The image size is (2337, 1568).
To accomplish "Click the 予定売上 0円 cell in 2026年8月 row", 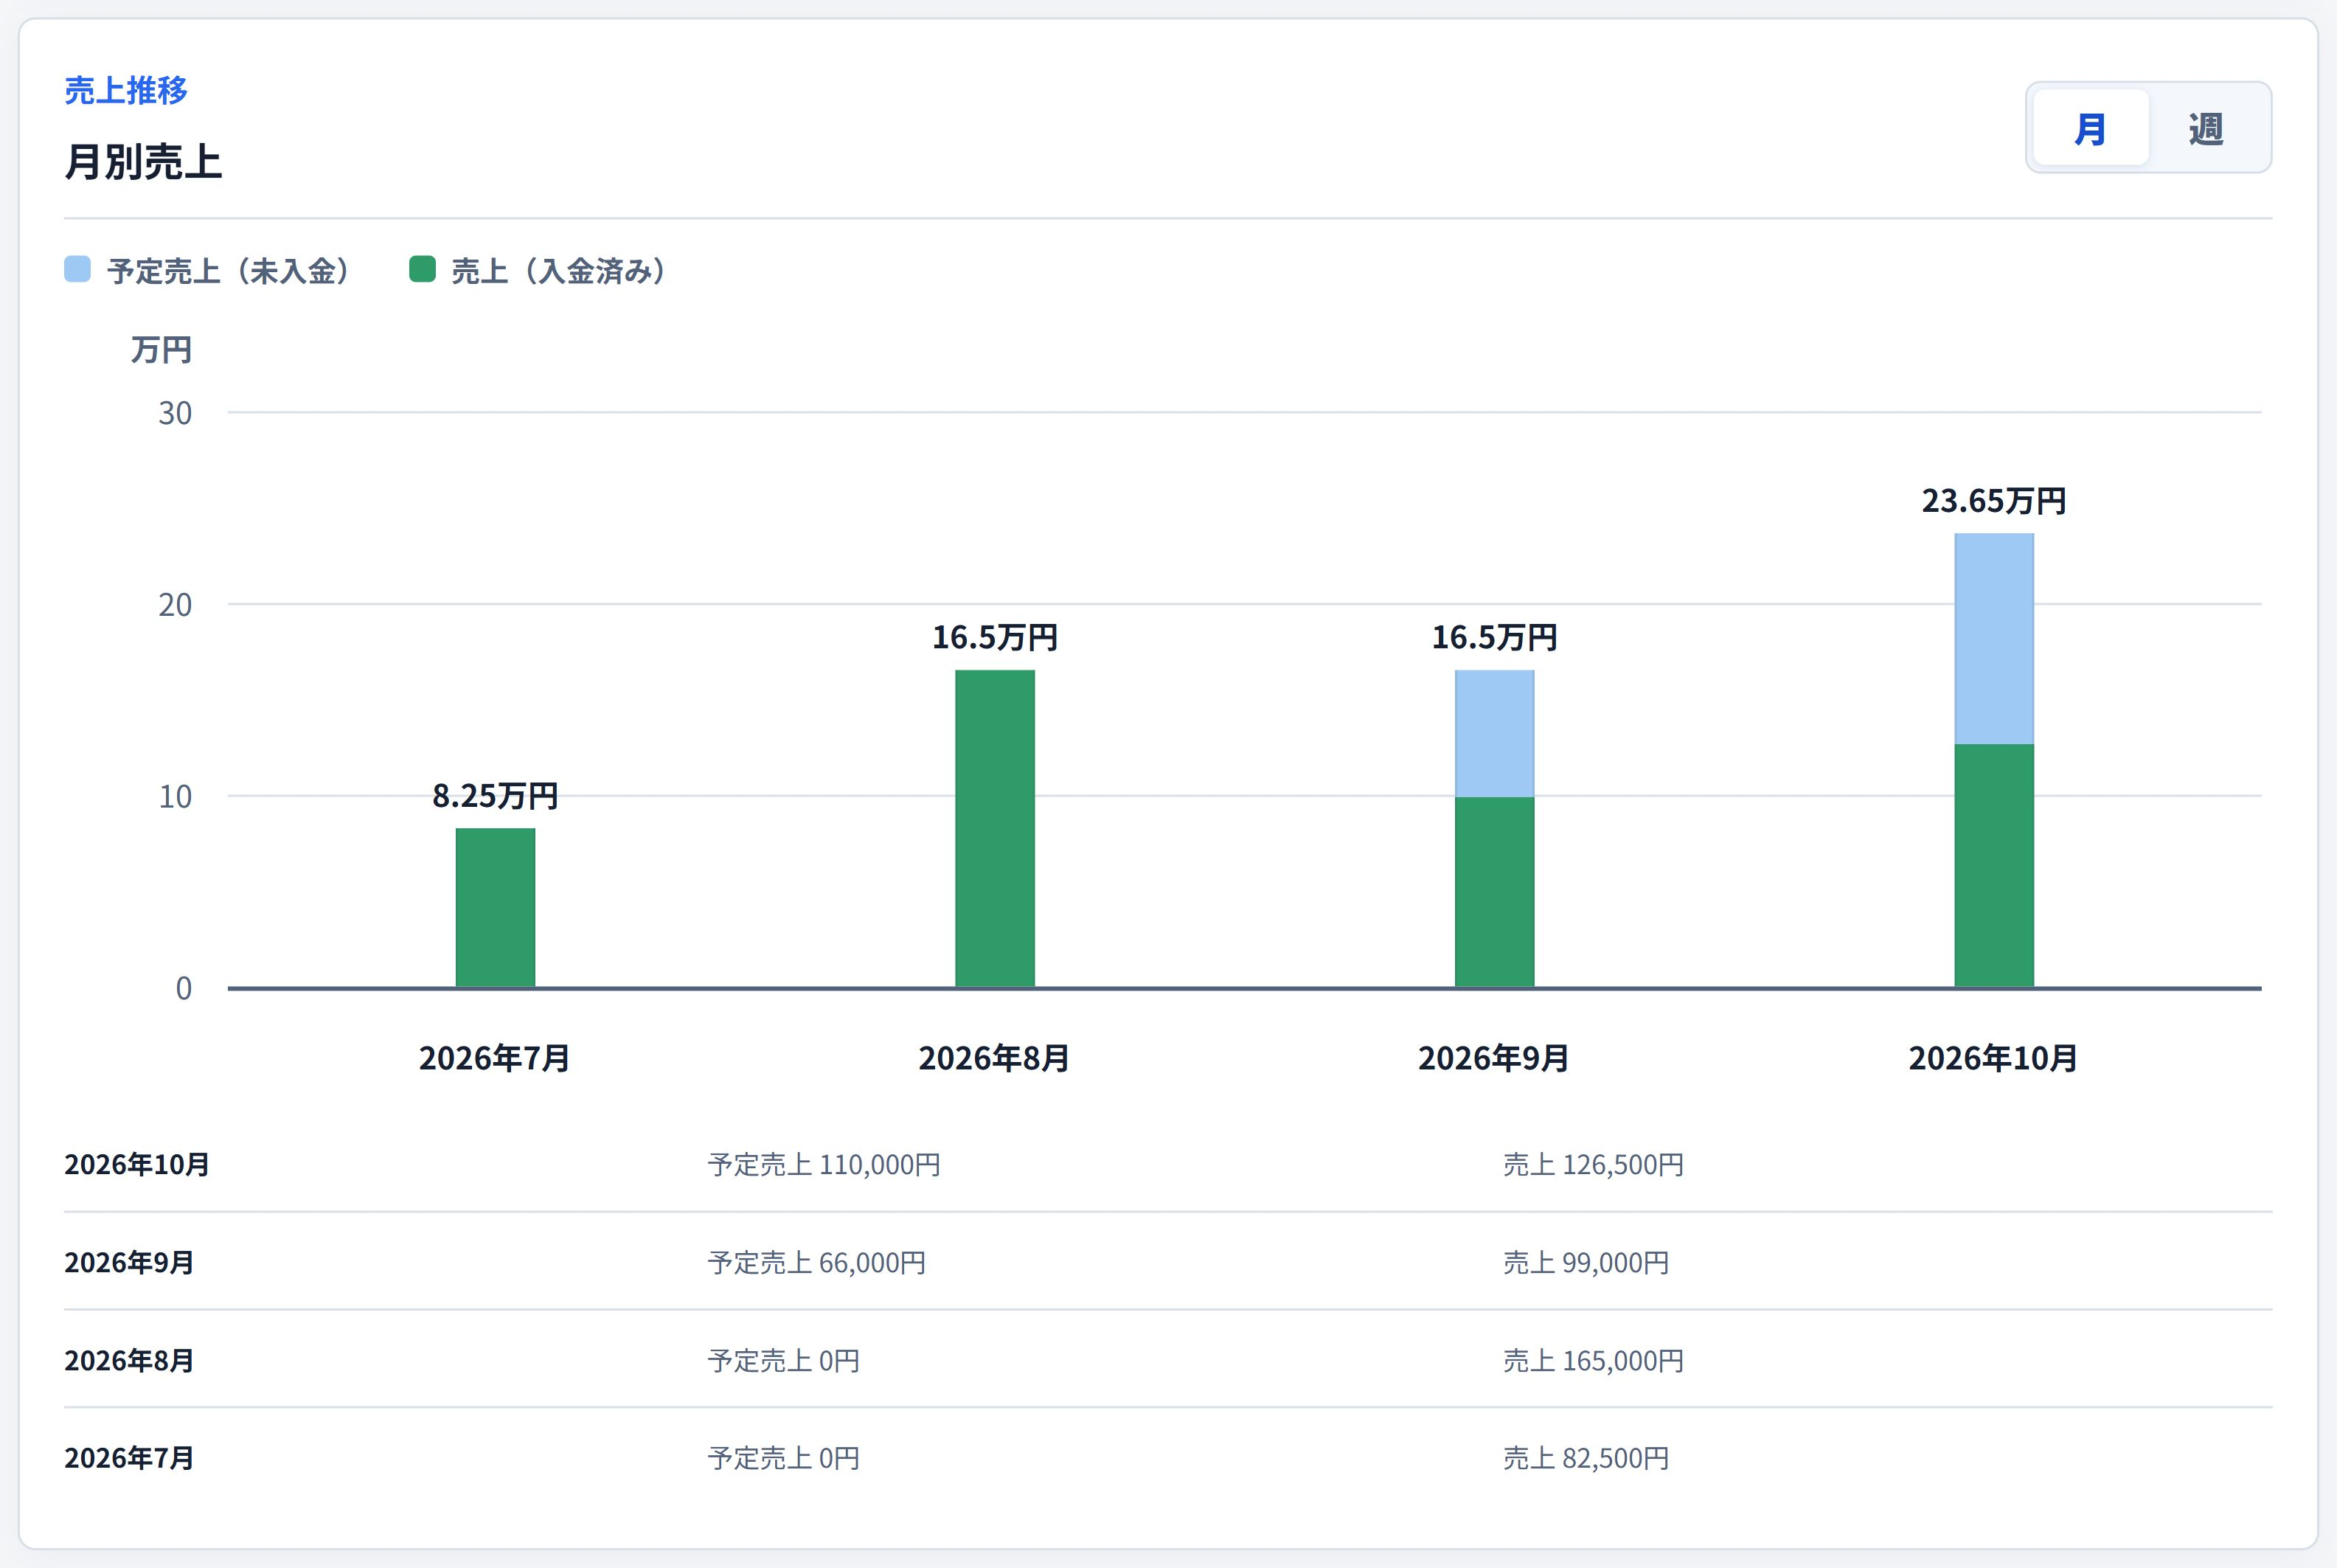I will (x=784, y=1361).
